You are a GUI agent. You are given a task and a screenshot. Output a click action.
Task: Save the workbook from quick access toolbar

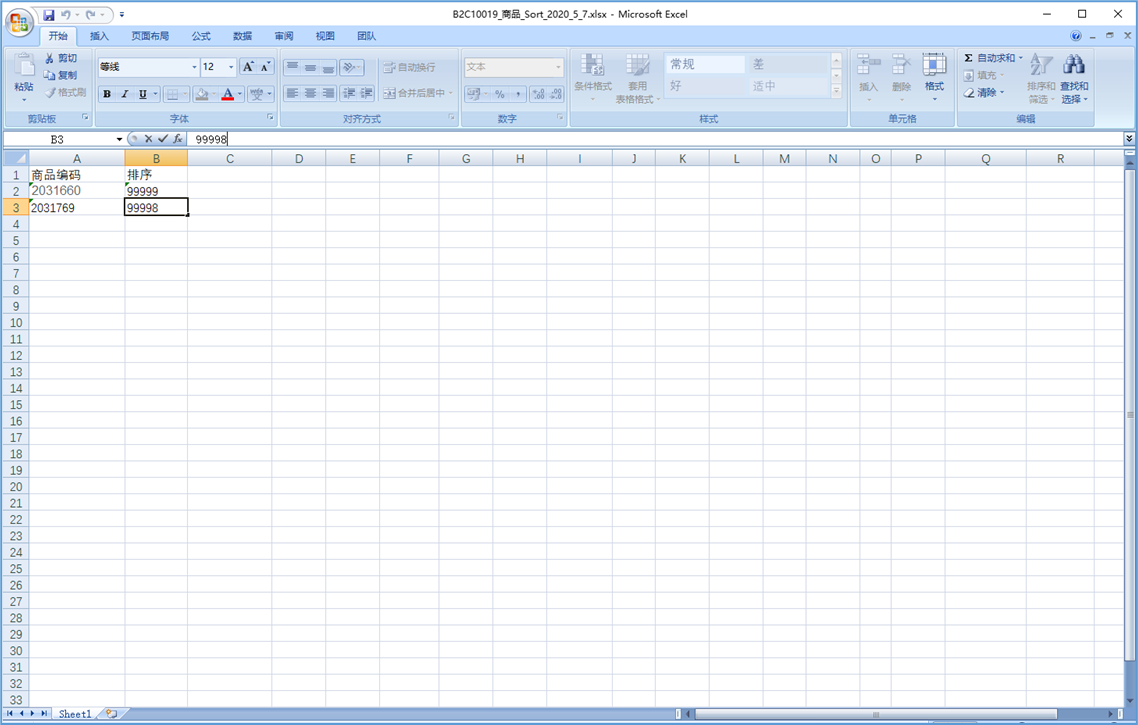point(49,15)
